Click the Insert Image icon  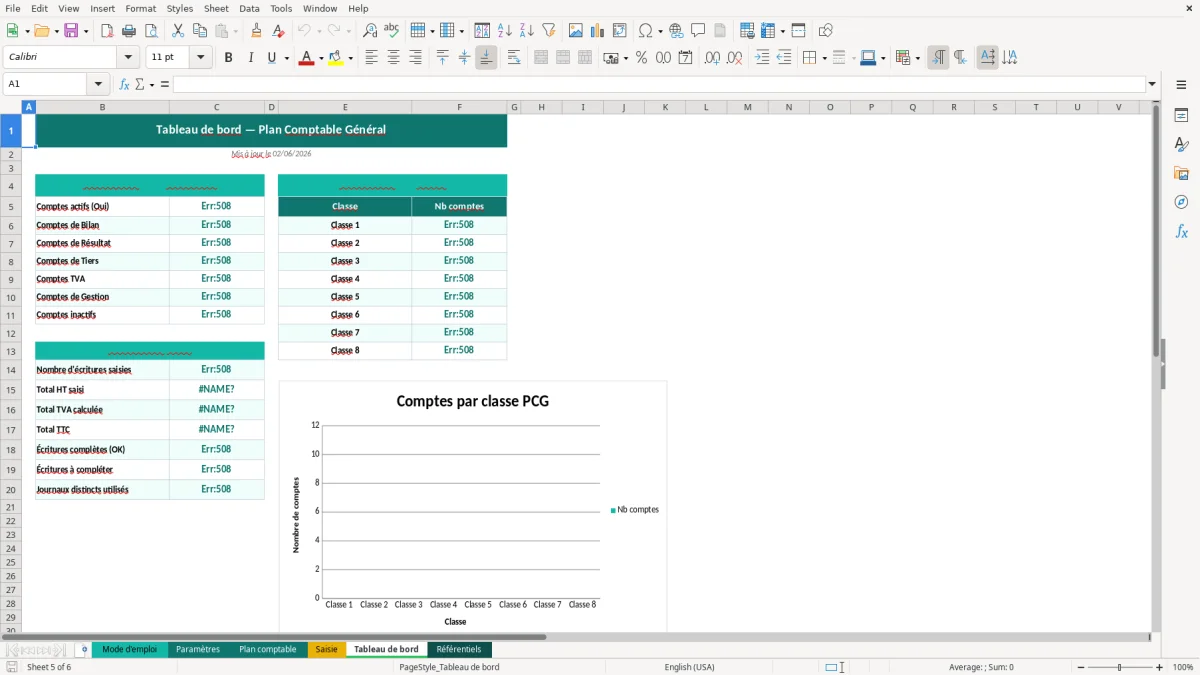pyautogui.click(x=576, y=31)
